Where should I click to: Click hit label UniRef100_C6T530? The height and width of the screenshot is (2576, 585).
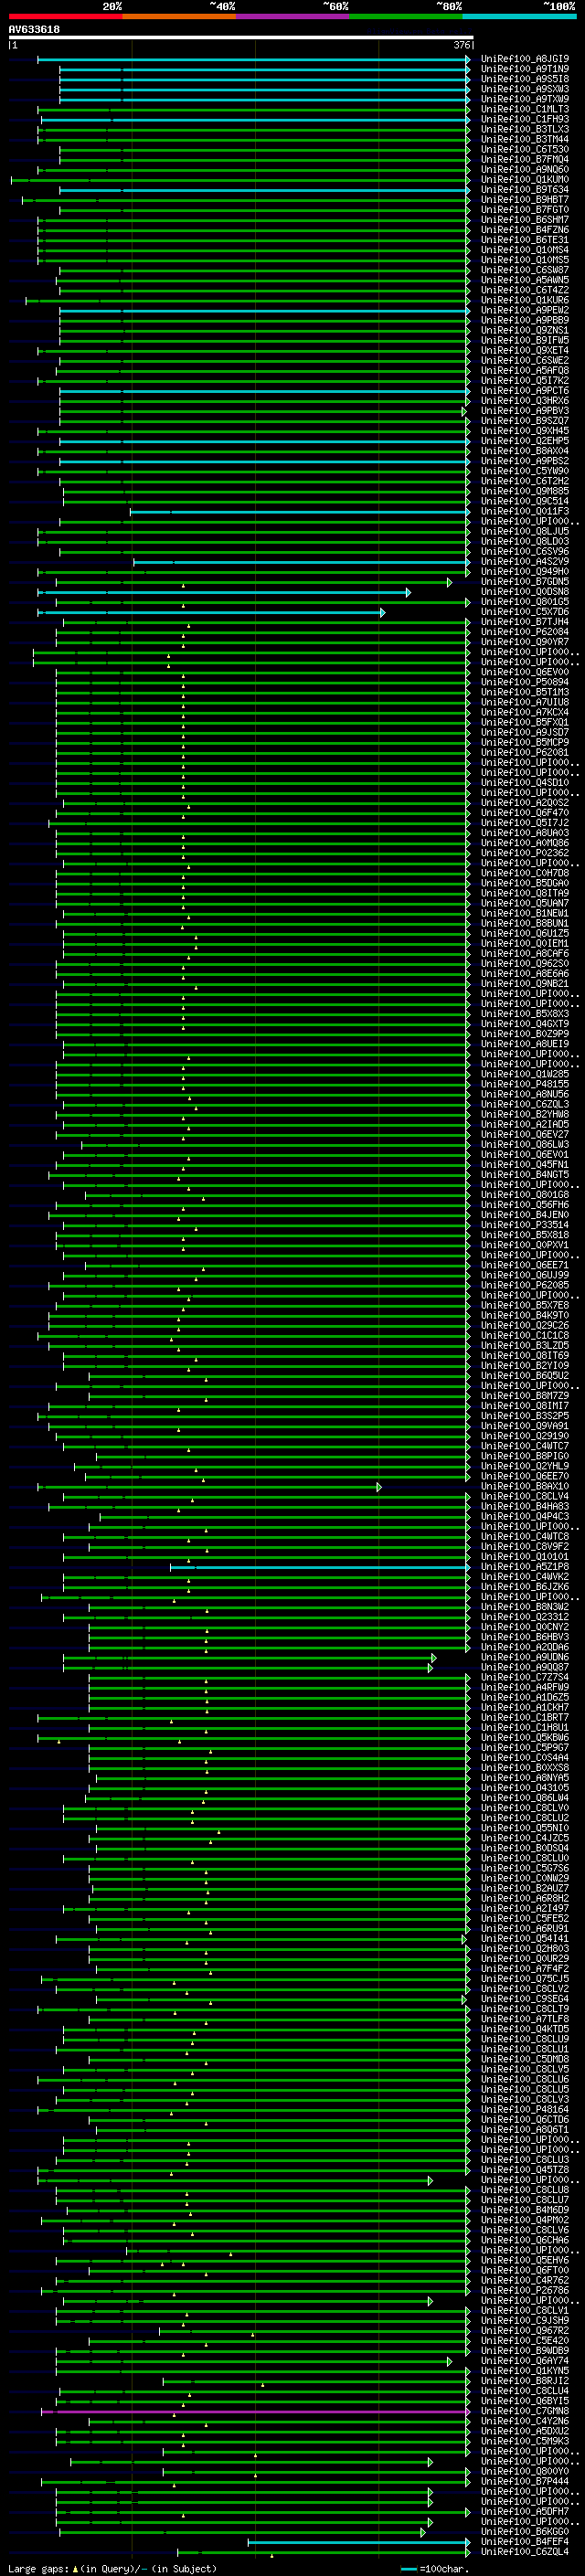tap(525, 149)
